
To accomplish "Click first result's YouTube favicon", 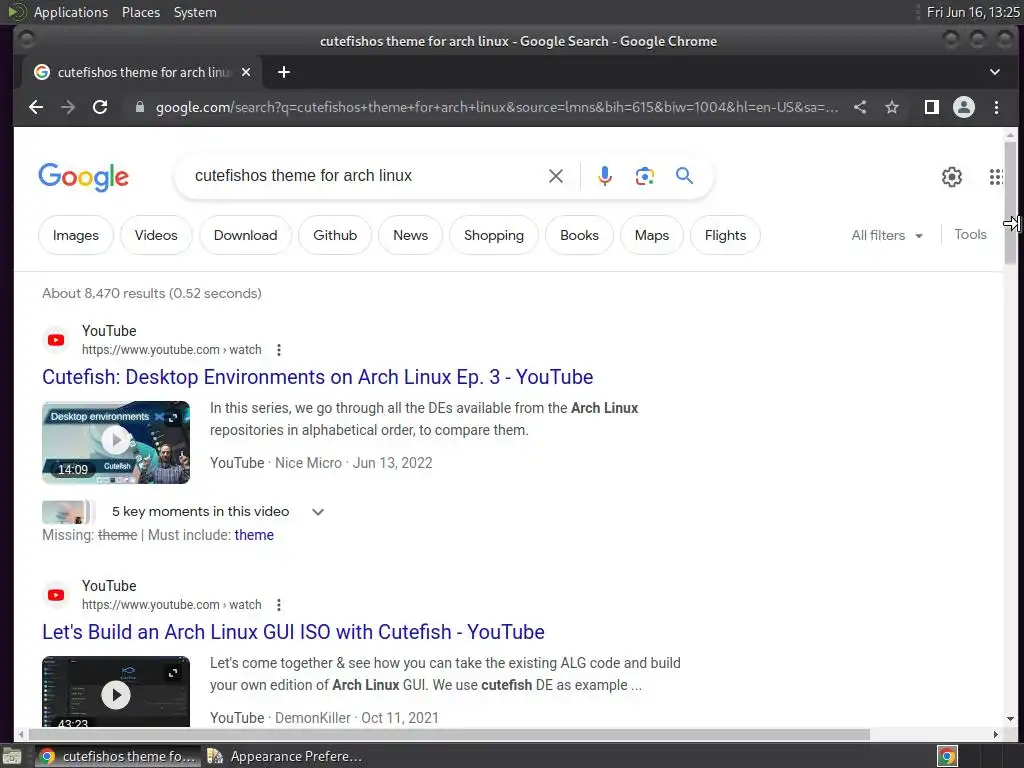I will (x=56, y=340).
